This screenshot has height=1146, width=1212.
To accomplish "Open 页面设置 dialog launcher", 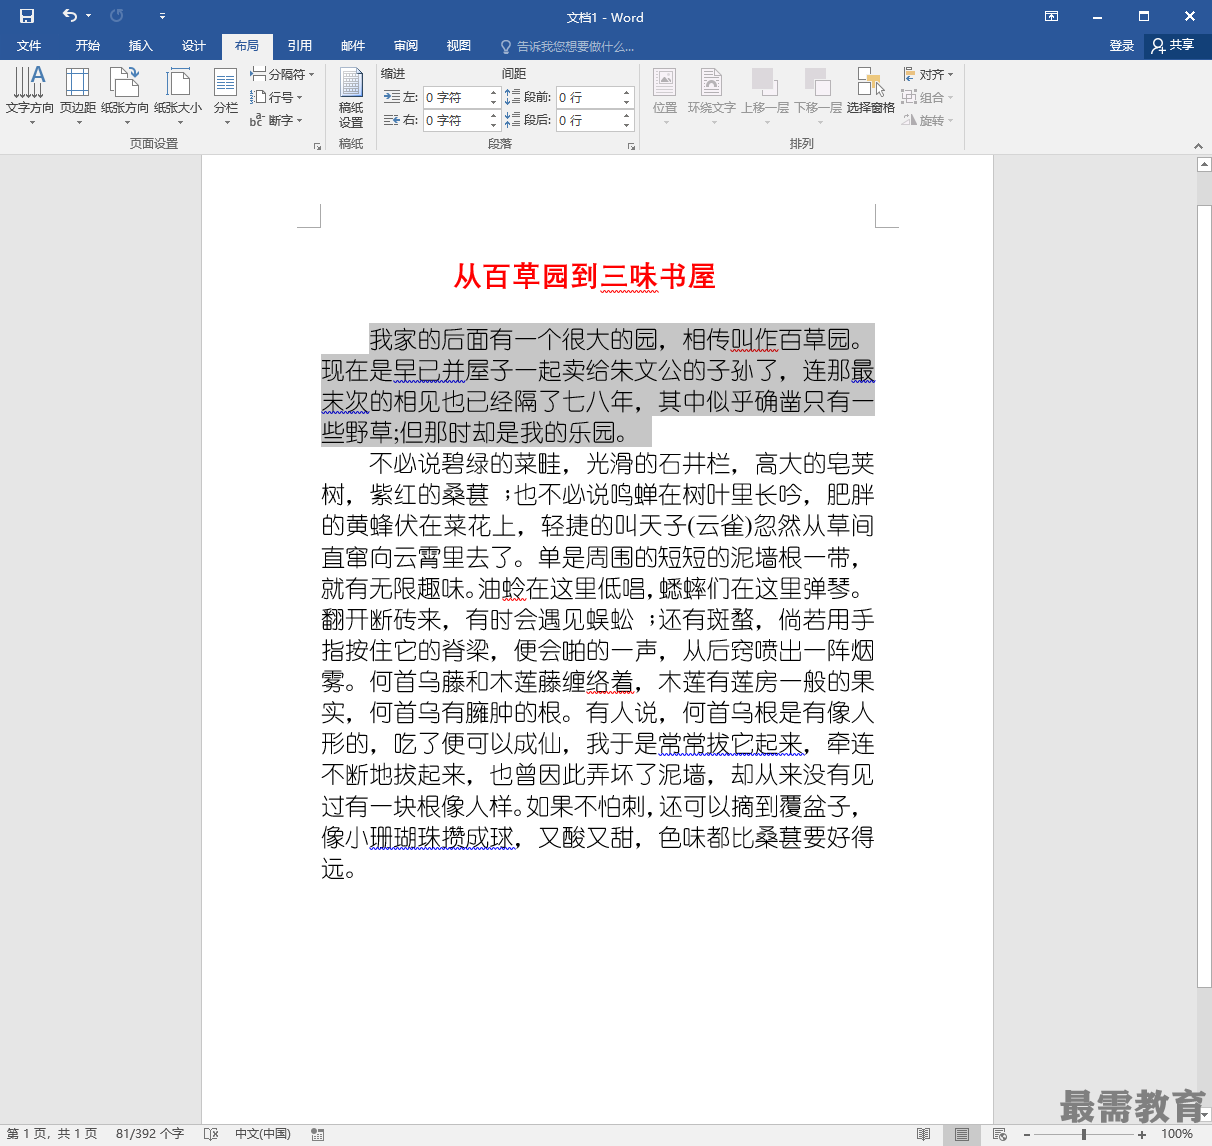I will click(x=317, y=146).
